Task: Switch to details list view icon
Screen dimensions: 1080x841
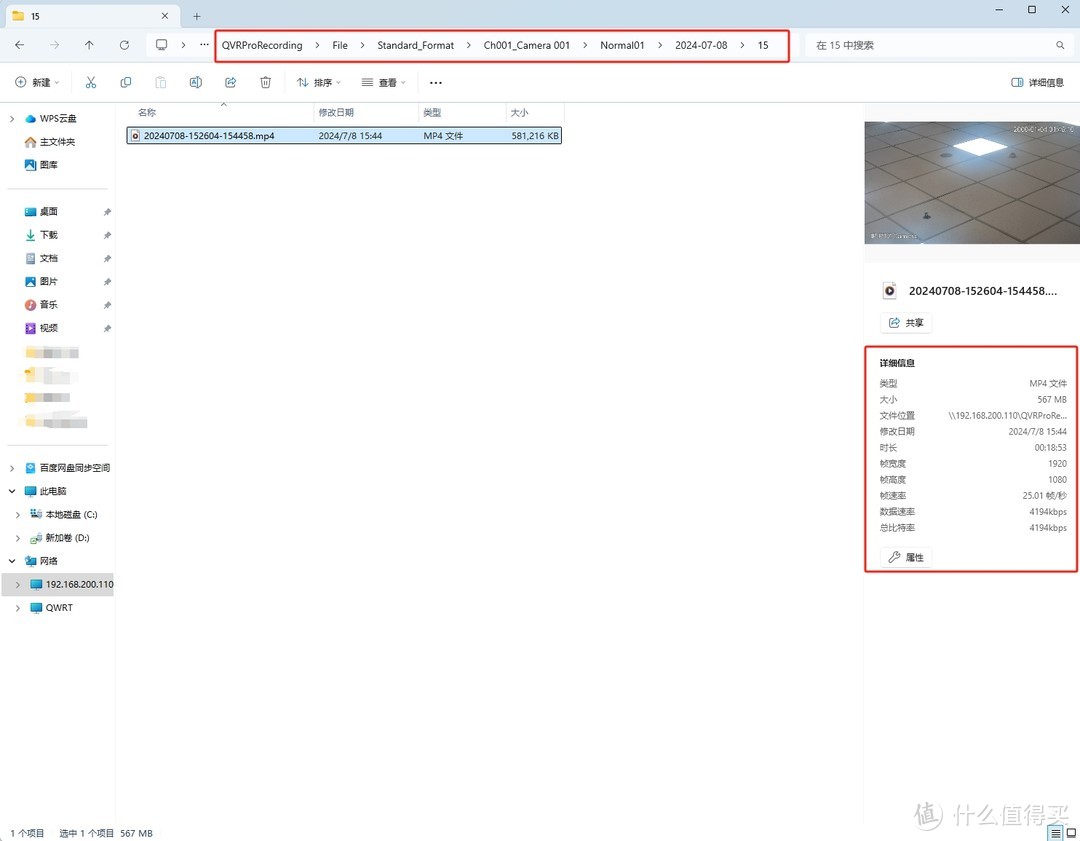Action: pos(1055,833)
